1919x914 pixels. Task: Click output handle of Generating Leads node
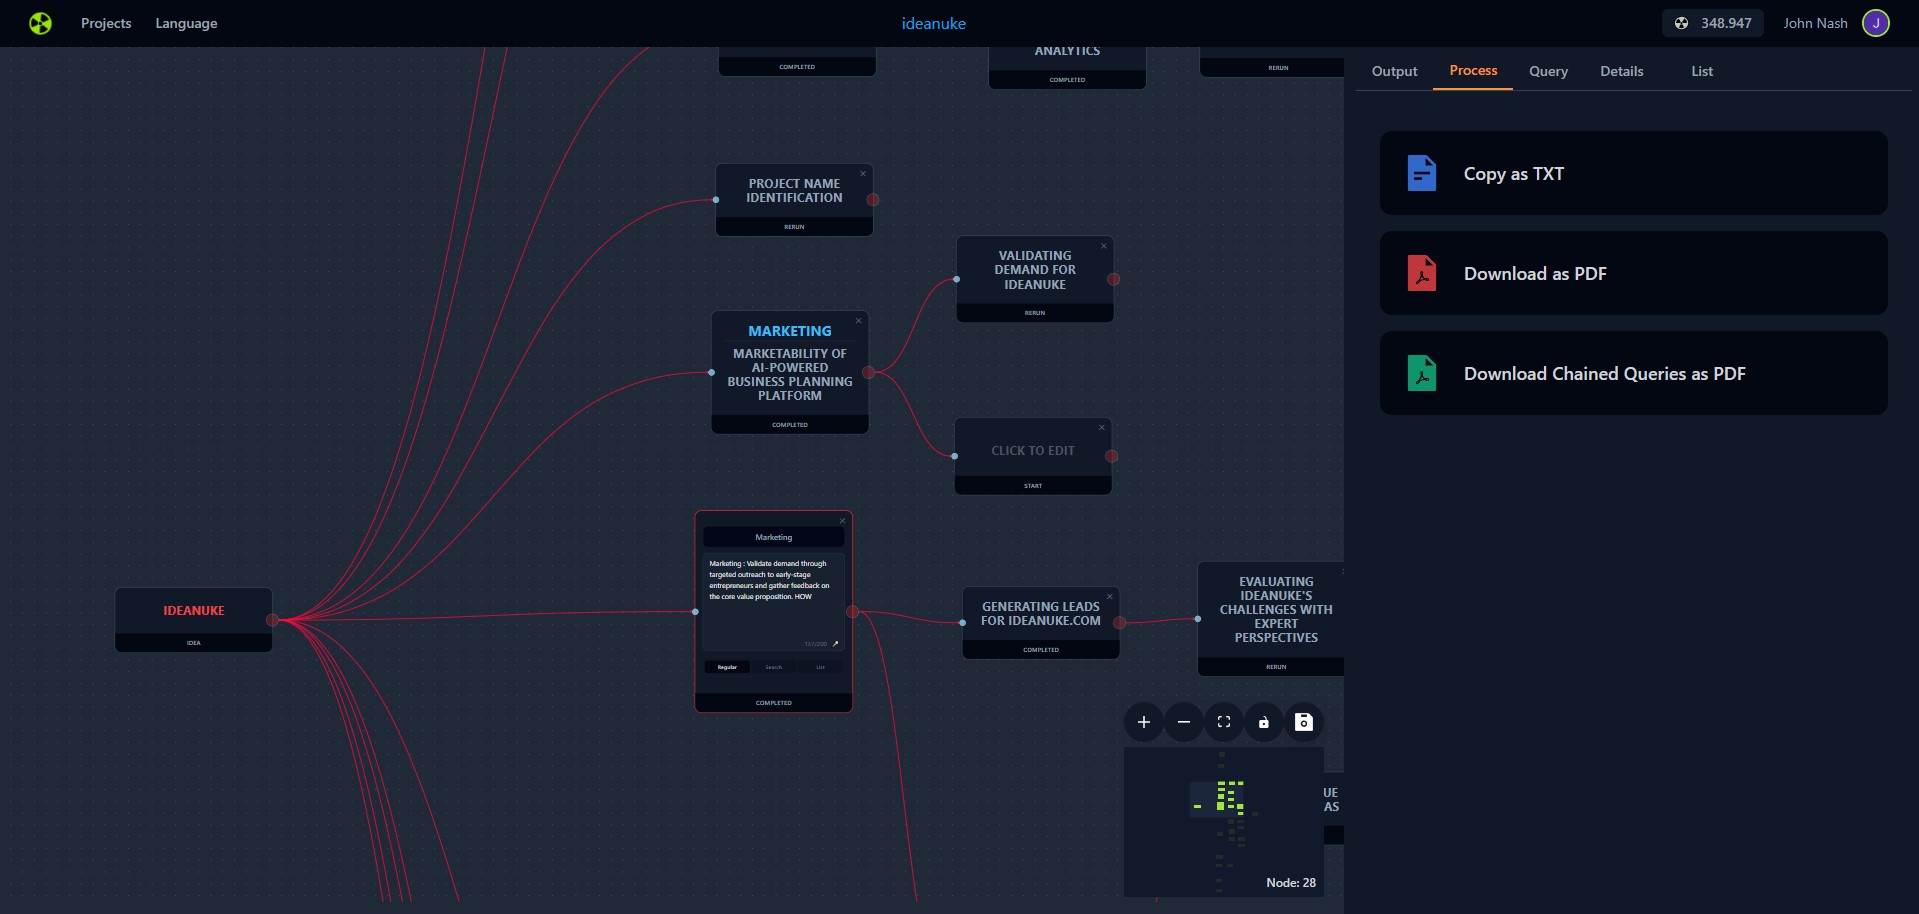tap(1120, 623)
